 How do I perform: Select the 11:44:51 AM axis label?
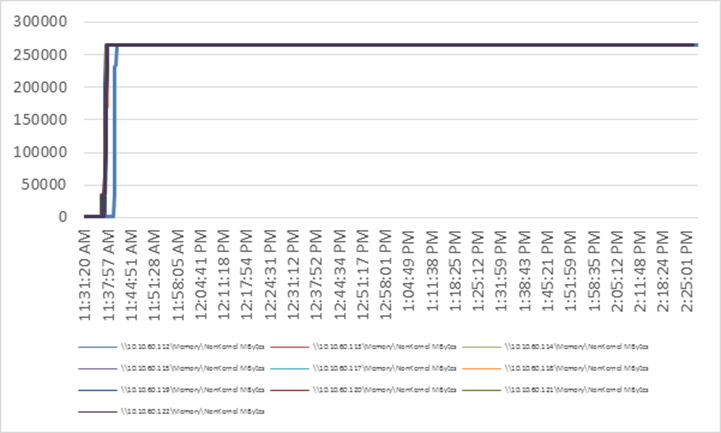tap(132, 275)
